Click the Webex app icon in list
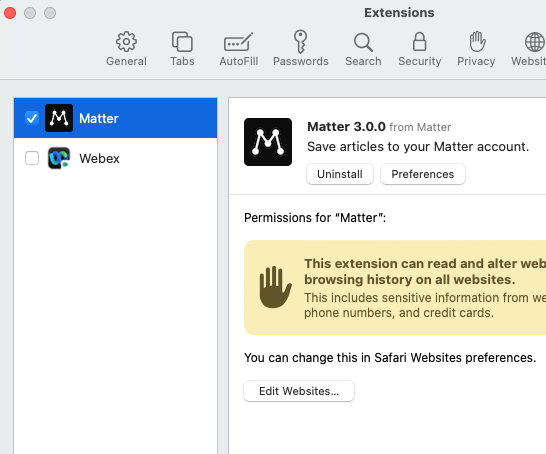 click(x=59, y=158)
